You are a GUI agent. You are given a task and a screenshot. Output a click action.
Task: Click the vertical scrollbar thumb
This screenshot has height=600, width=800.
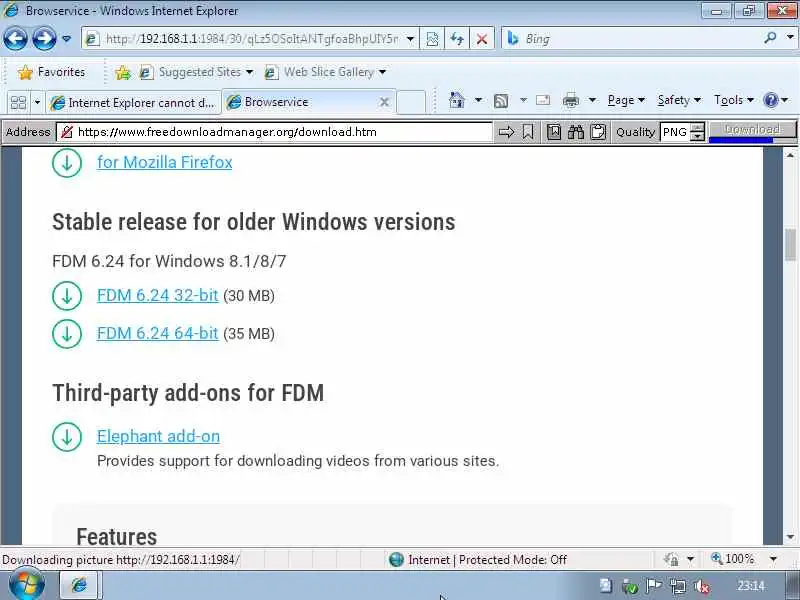[x=791, y=245]
